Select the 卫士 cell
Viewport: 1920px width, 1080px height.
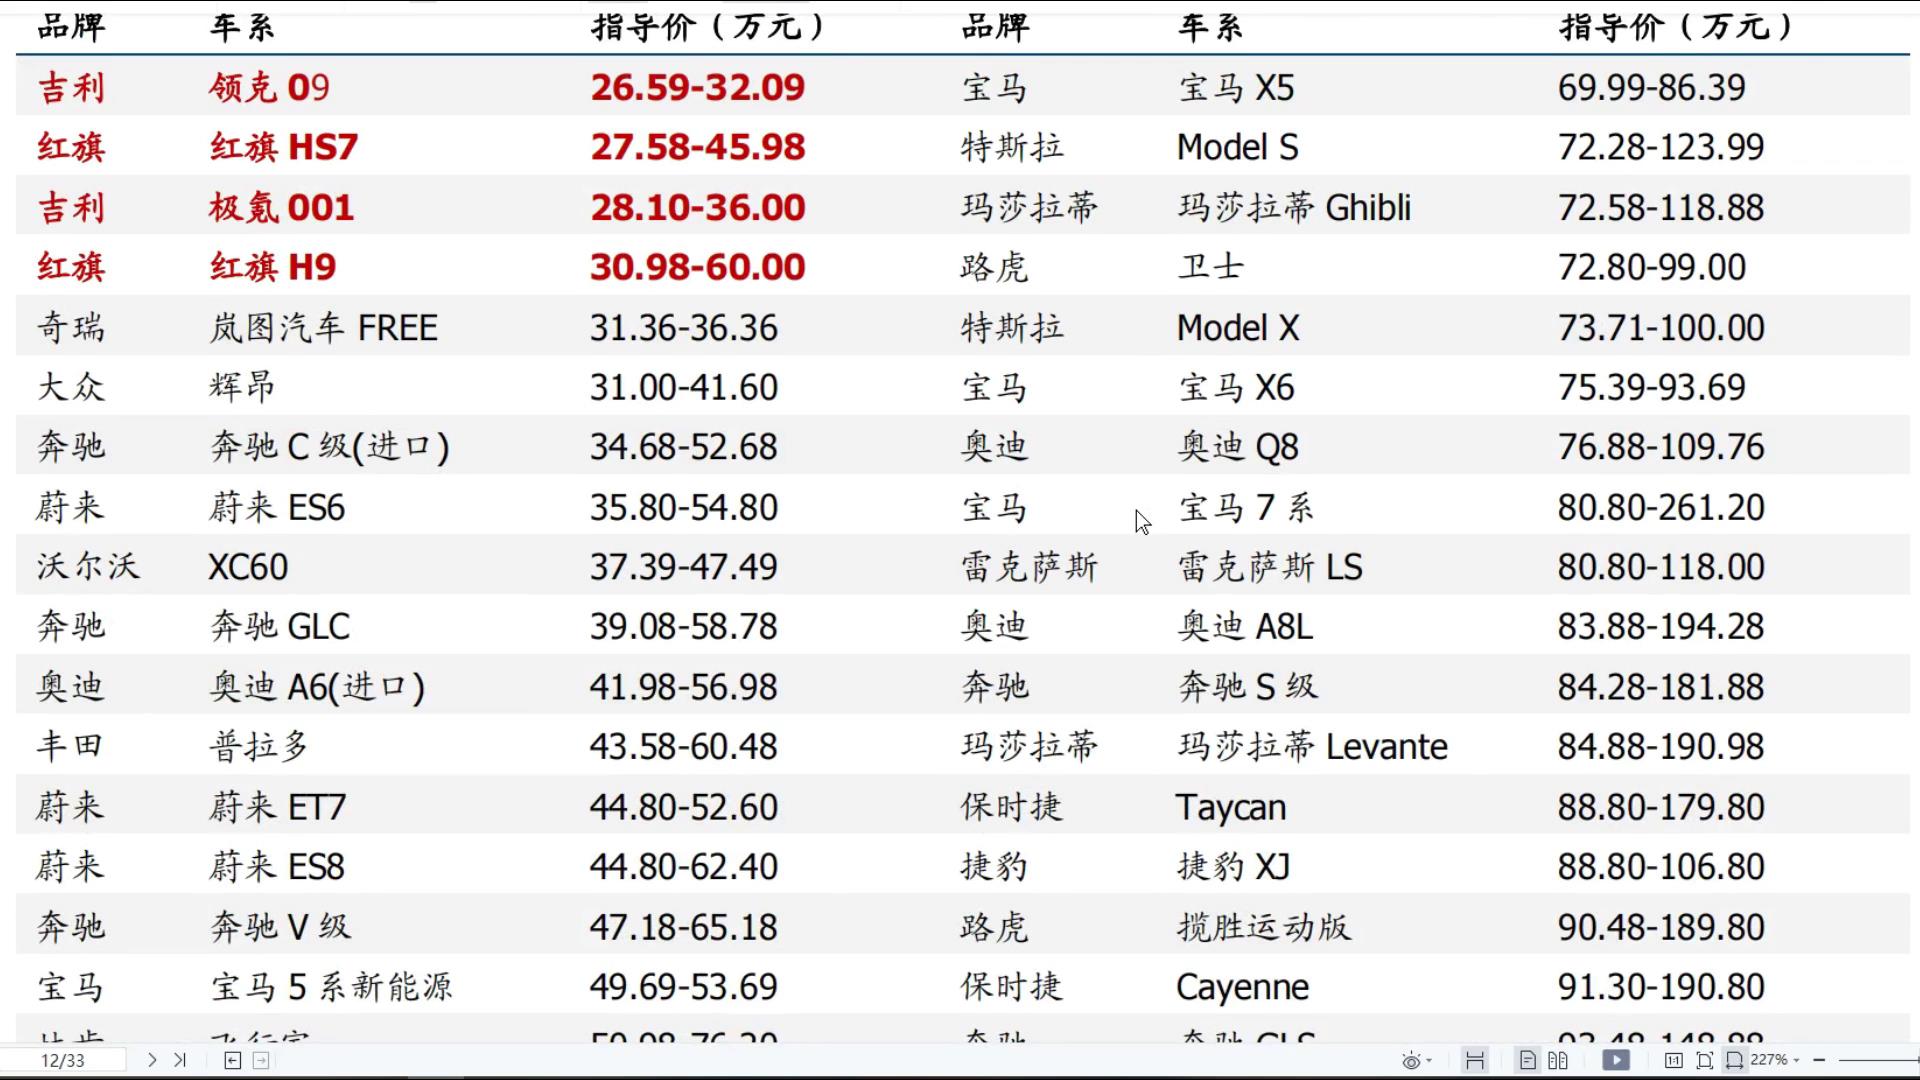pos(1210,267)
